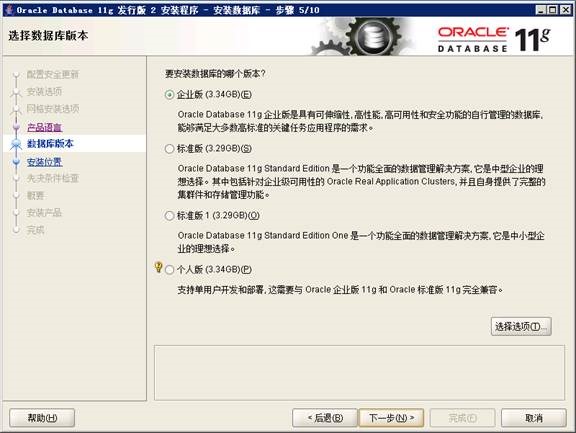
Task: Select the 数据库版本 step in sidebar
Action: 50,144
